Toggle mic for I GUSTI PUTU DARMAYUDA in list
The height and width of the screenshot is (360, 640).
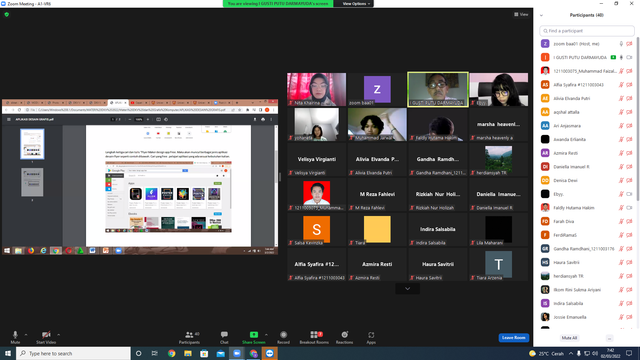coord(621,58)
